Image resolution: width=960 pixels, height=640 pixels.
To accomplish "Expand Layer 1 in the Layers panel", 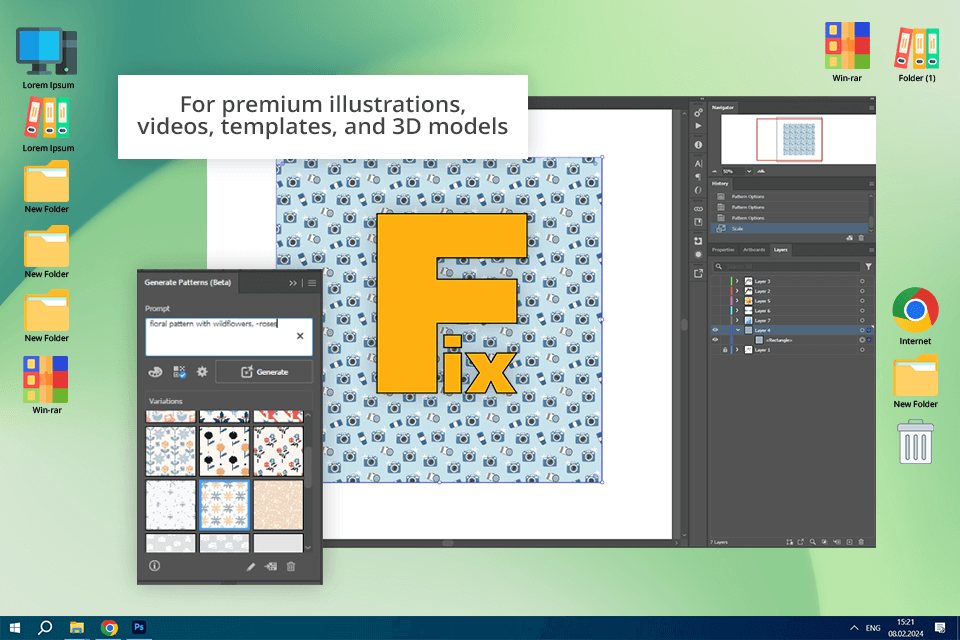I will point(737,350).
